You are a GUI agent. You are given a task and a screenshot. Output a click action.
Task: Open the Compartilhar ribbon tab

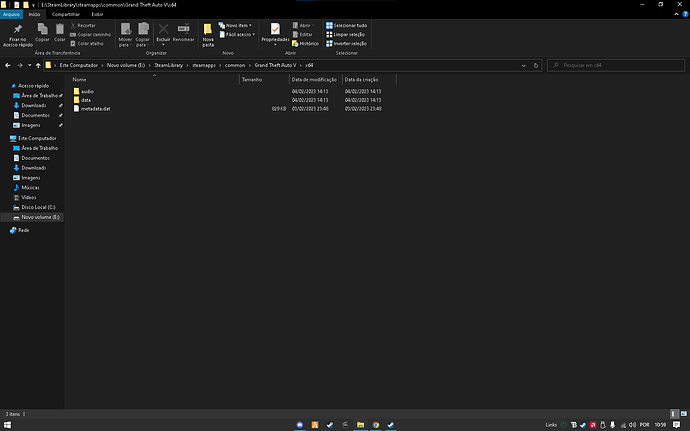pyautogui.click(x=66, y=15)
